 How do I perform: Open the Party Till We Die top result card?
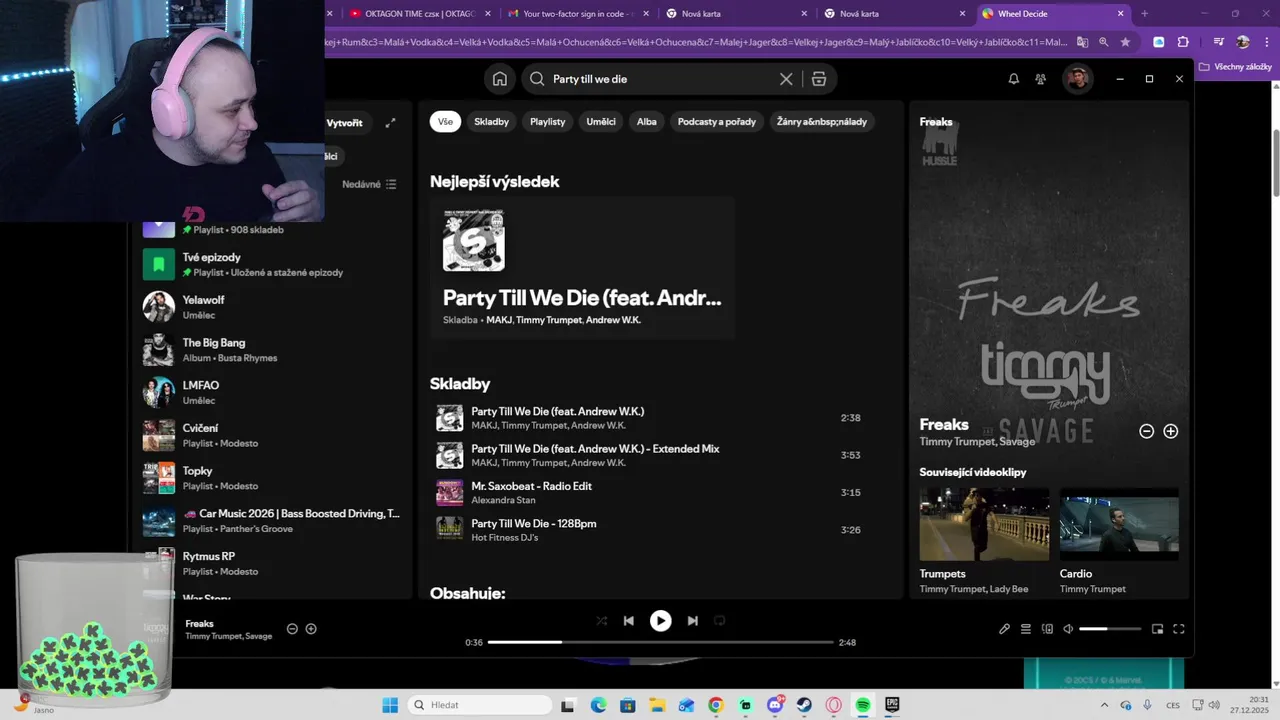583,269
